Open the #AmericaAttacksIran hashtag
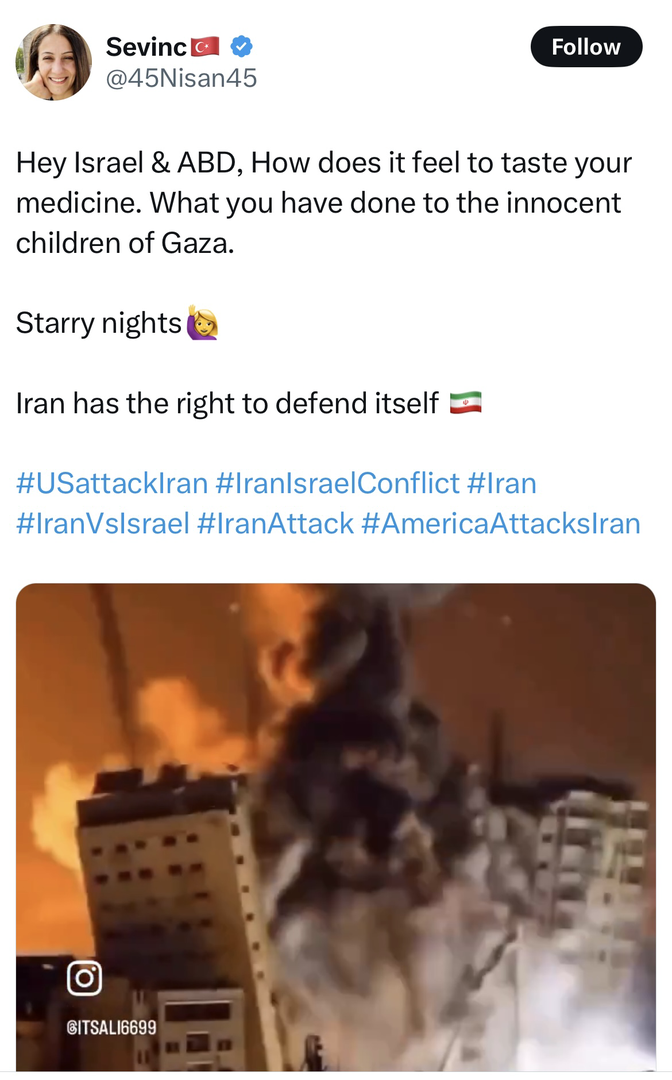Screen dimensions: 672x1080 501,523
